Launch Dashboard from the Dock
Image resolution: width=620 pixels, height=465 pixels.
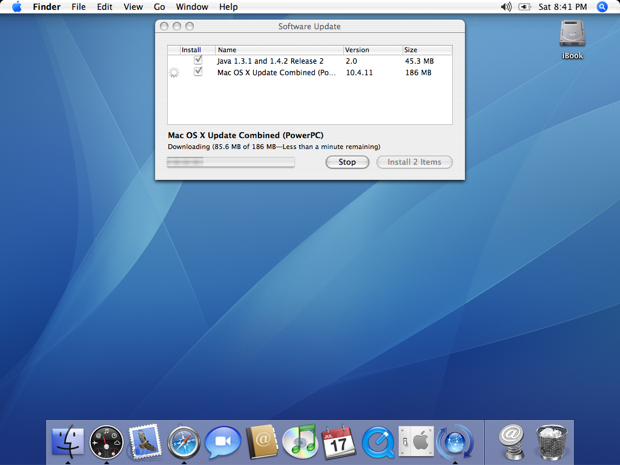tap(106, 442)
